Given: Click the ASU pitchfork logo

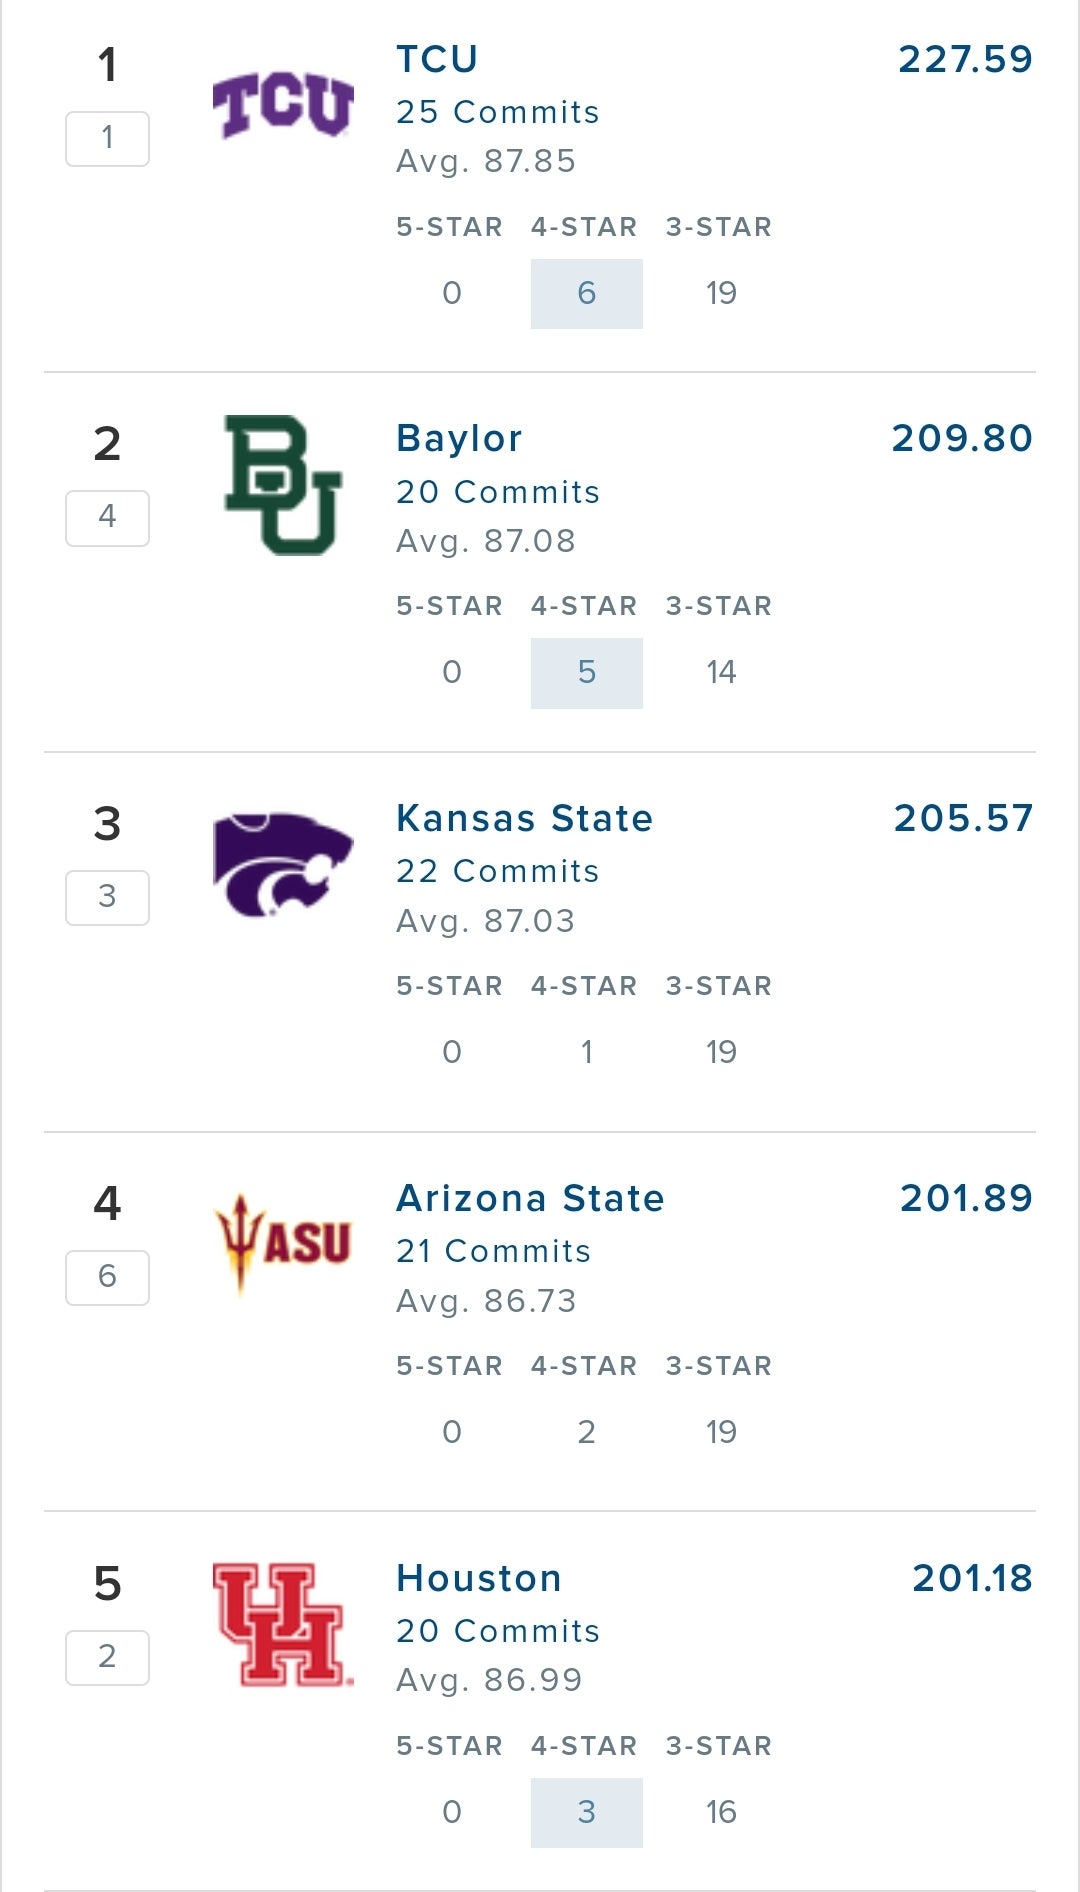Looking at the screenshot, I should [x=283, y=1244].
